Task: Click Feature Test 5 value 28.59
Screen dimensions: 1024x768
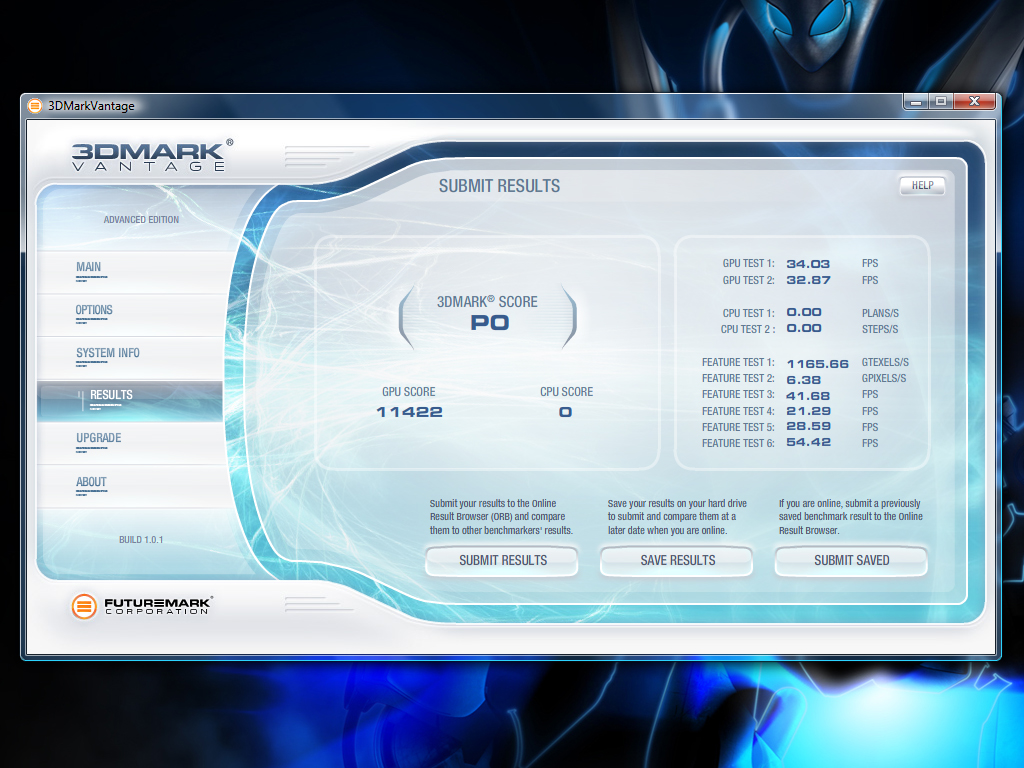Action: [x=808, y=426]
